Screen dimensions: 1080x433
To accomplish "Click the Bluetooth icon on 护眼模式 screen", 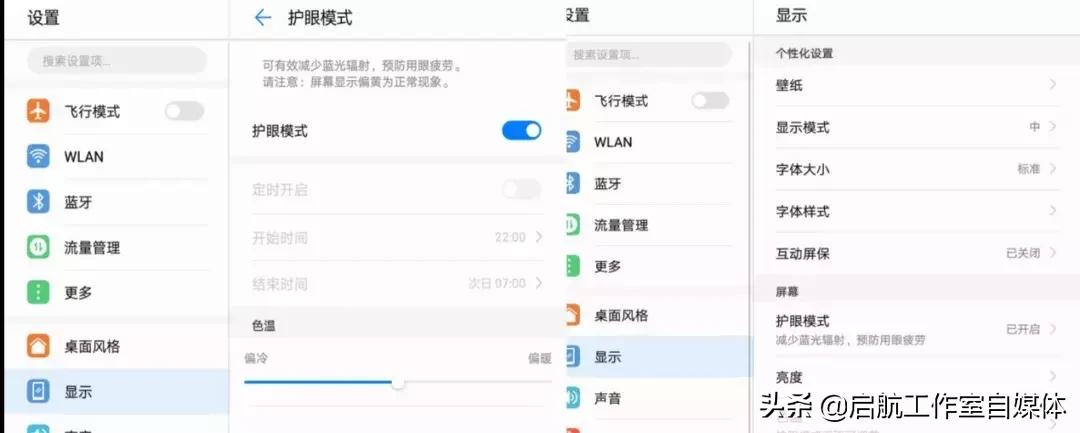I will coord(38,202).
